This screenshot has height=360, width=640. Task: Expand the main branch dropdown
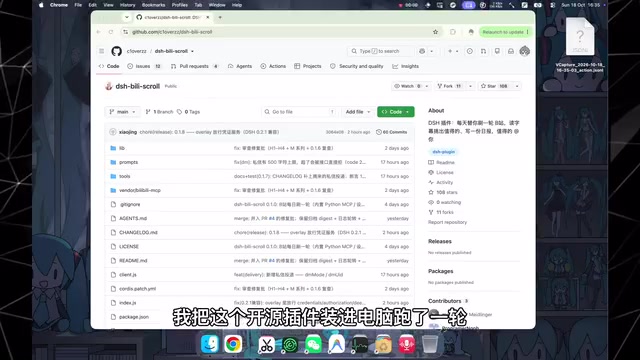122,112
